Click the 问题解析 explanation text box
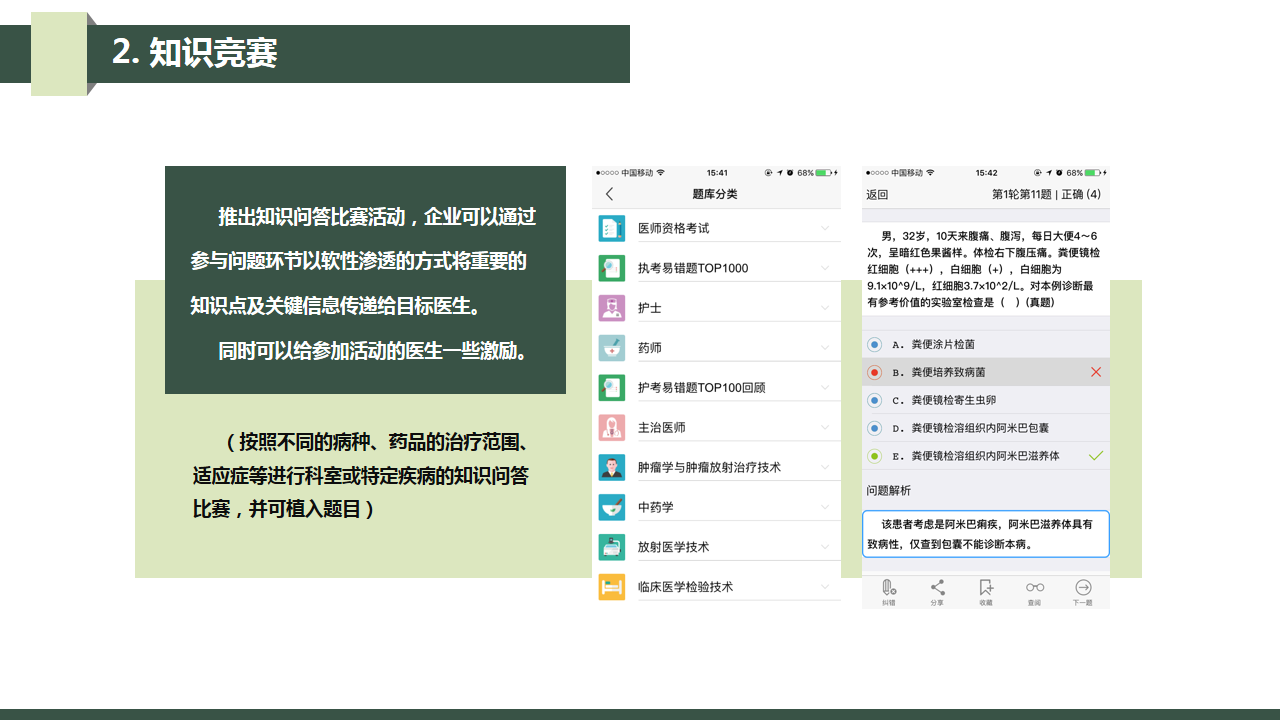The height and width of the screenshot is (720, 1280). pyautogui.click(x=985, y=534)
